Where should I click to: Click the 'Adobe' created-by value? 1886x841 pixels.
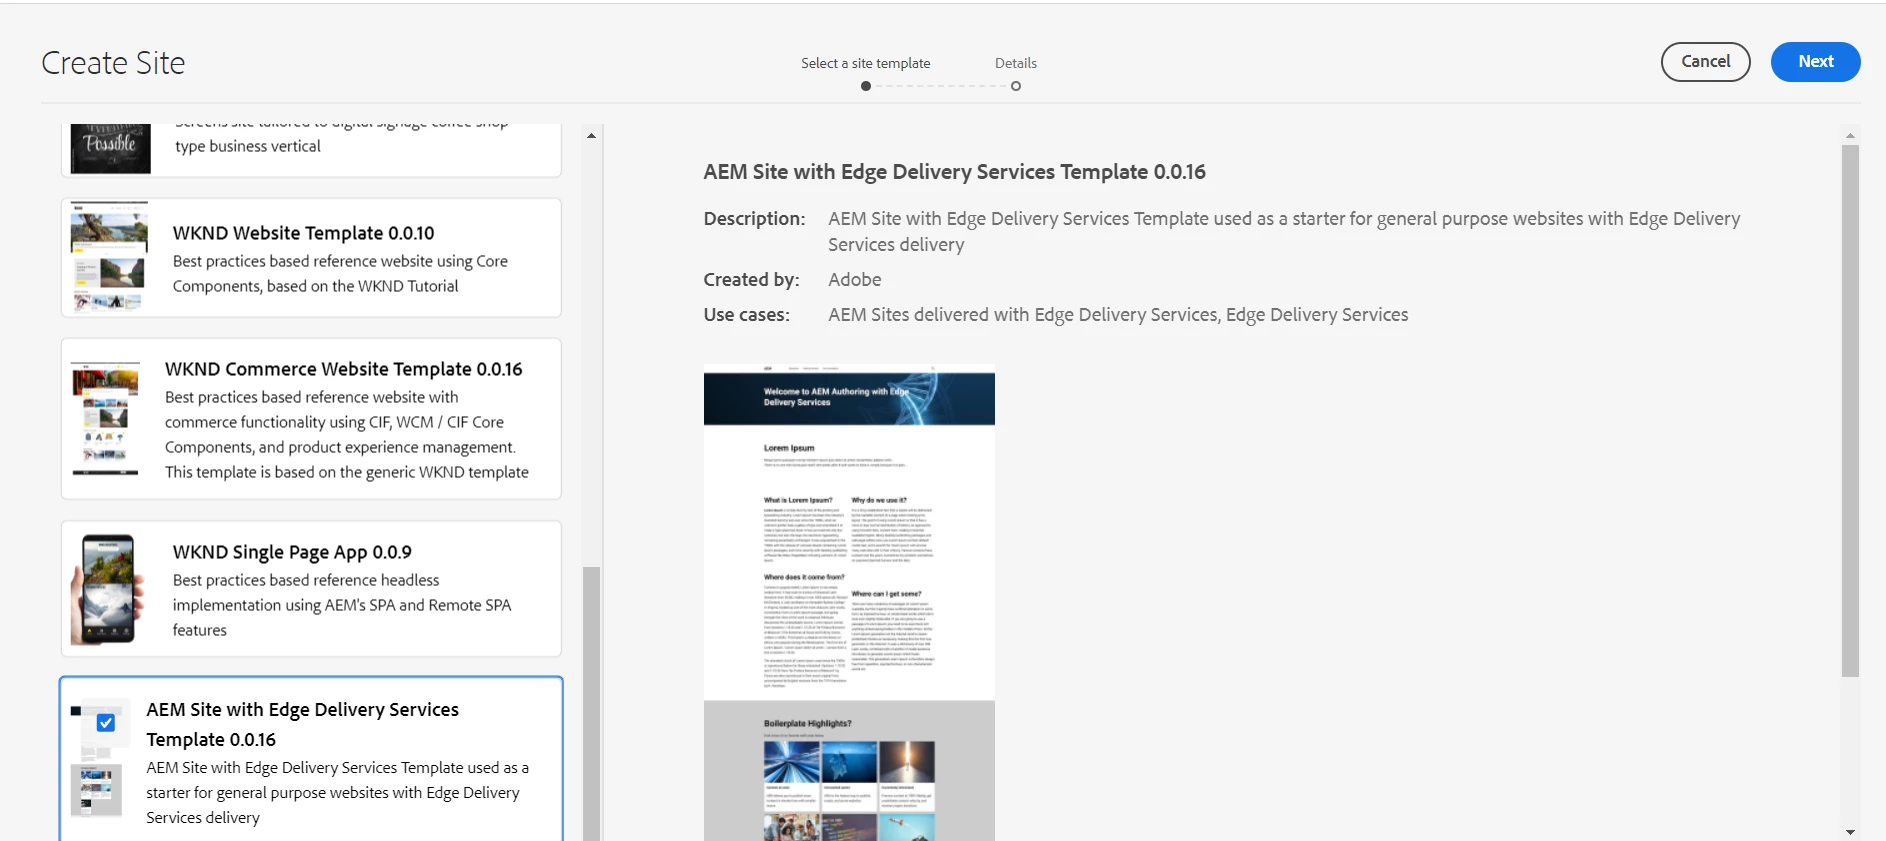(854, 280)
